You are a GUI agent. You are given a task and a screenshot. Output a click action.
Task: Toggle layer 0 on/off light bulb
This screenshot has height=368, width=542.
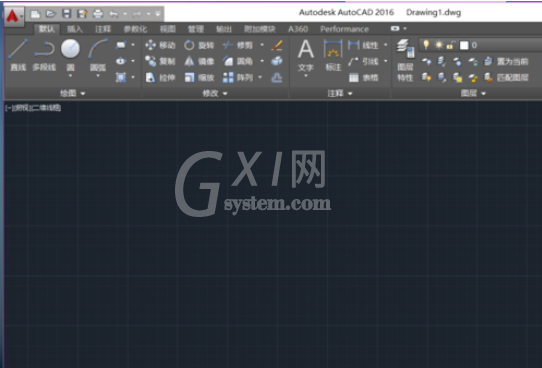point(426,45)
